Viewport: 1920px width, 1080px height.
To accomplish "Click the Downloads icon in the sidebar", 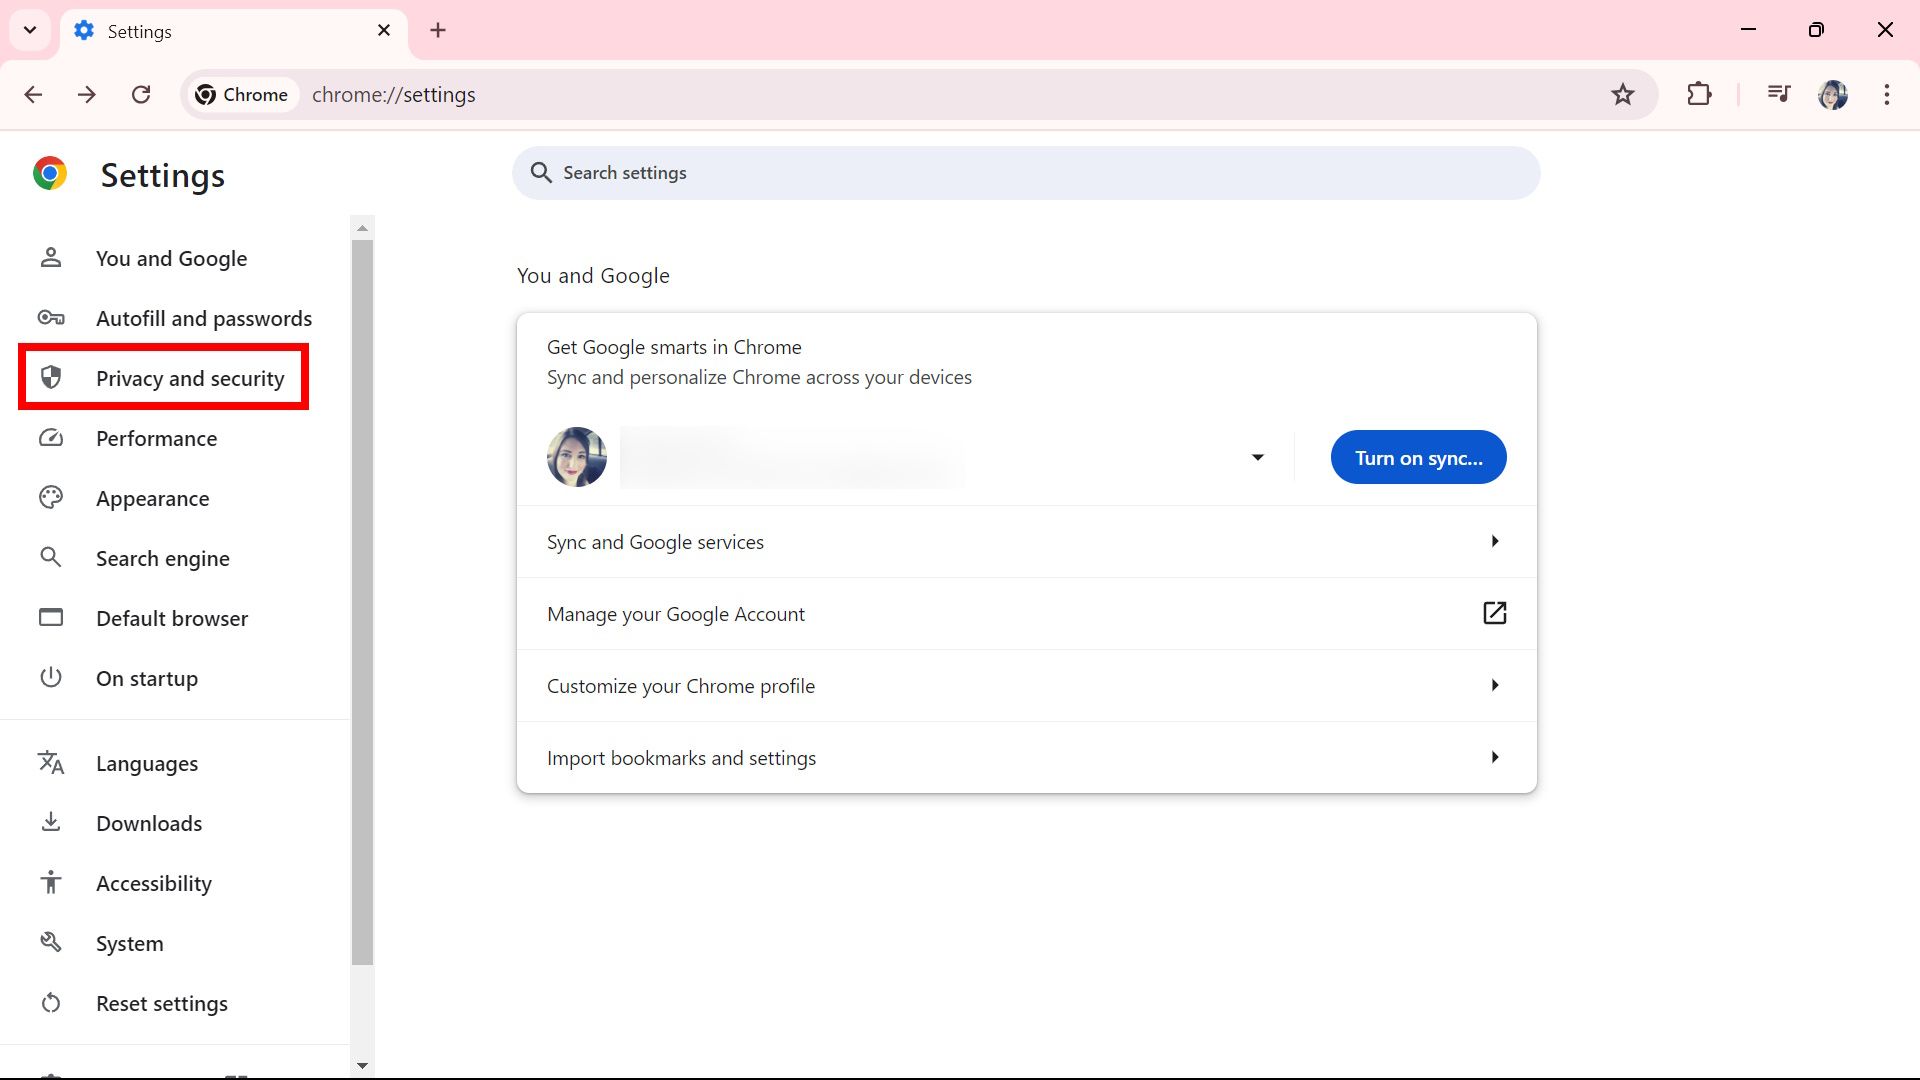I will 50,822.
